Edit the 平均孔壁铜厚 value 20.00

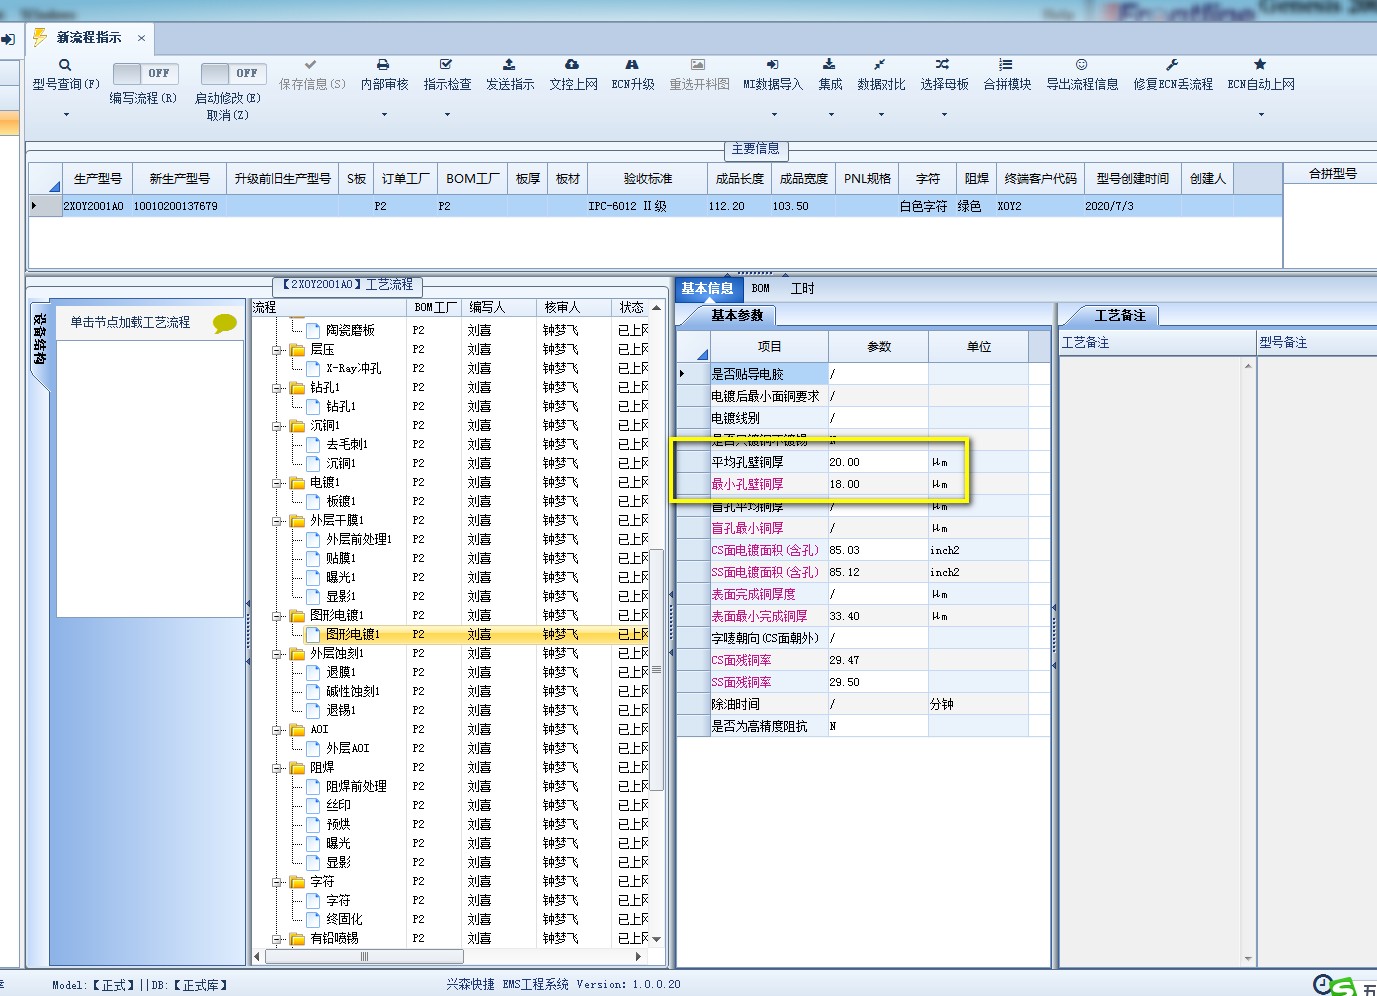click(877, 462)
